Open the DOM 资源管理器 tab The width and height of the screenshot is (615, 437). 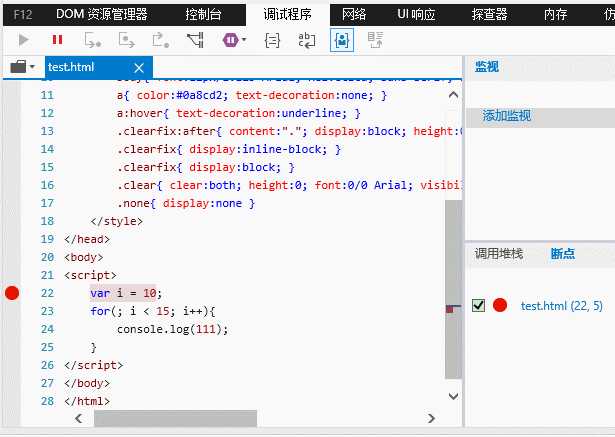click(x=102, y=15)
